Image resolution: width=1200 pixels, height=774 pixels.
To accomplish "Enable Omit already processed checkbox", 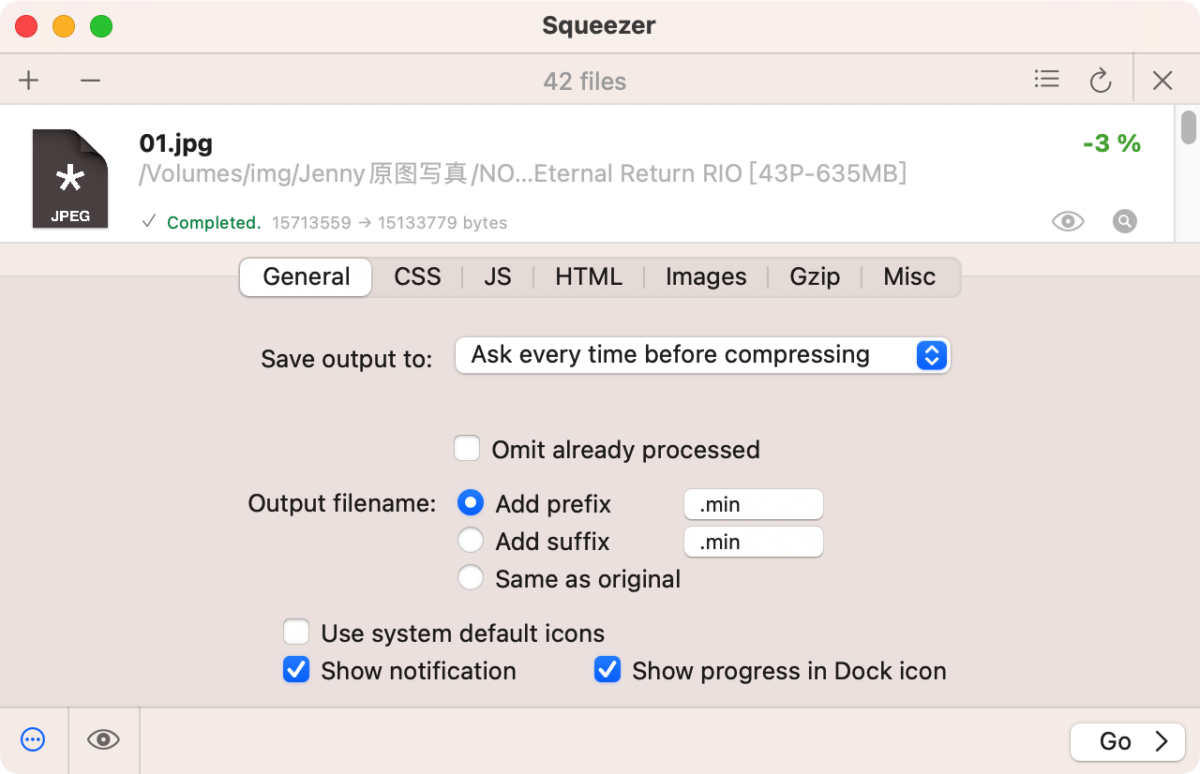I will click(x=467, y=448).
